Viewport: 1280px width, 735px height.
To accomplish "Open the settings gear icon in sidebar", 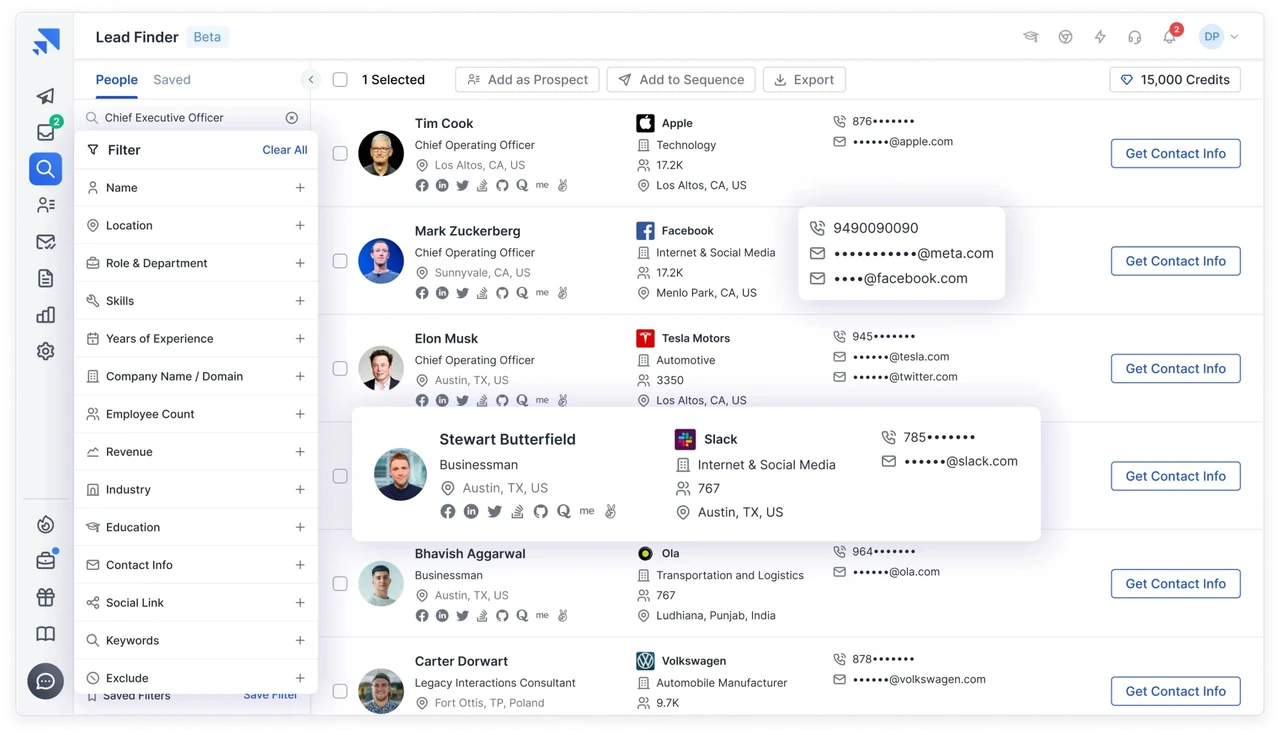I will point(46,351).
